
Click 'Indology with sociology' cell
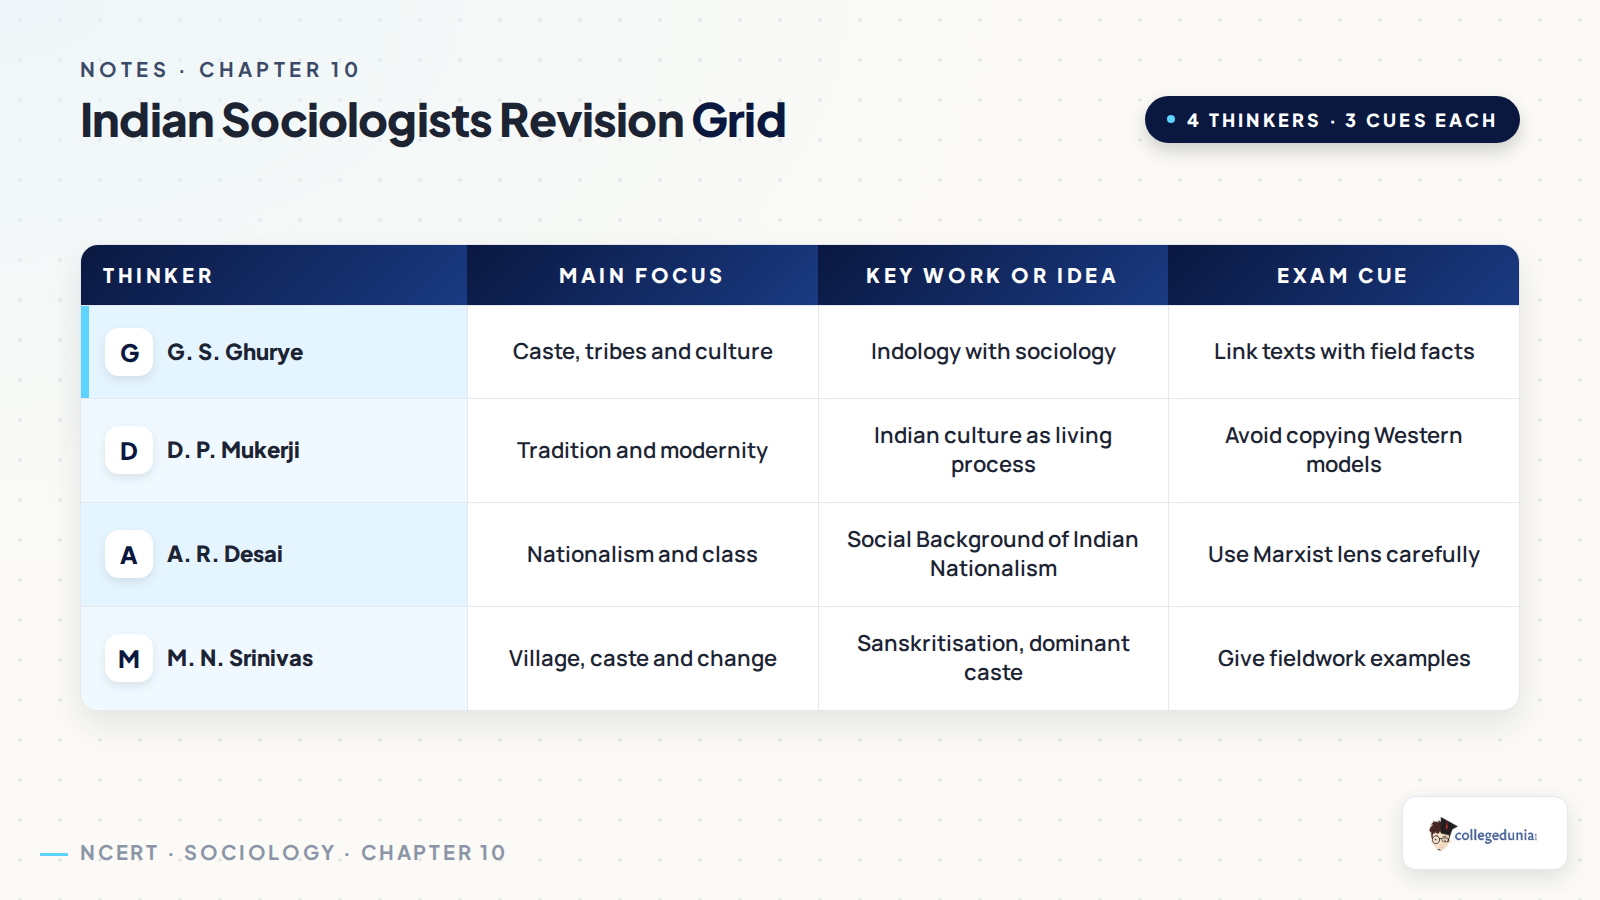[x=993, y=352]
